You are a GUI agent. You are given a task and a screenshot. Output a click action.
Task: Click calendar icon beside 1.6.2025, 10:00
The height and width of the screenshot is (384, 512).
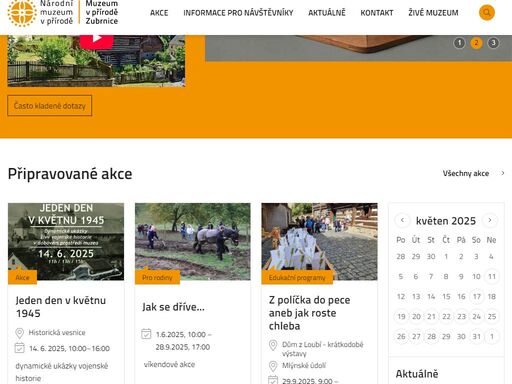point(146,334)
